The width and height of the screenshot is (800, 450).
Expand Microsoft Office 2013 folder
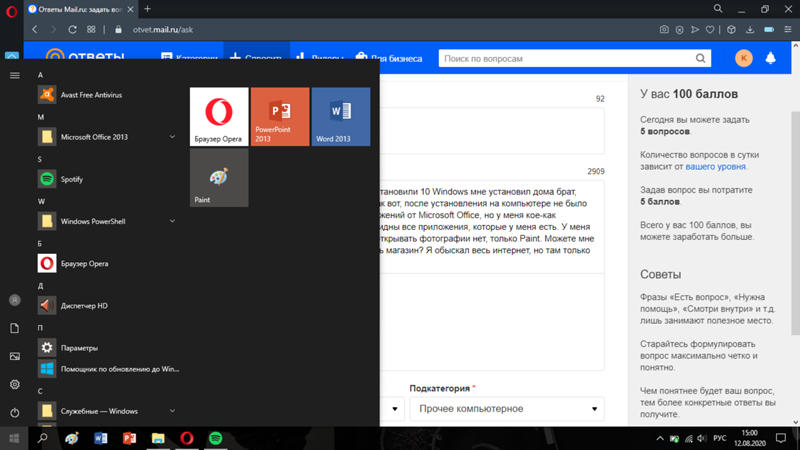click(x=107, y=137)
